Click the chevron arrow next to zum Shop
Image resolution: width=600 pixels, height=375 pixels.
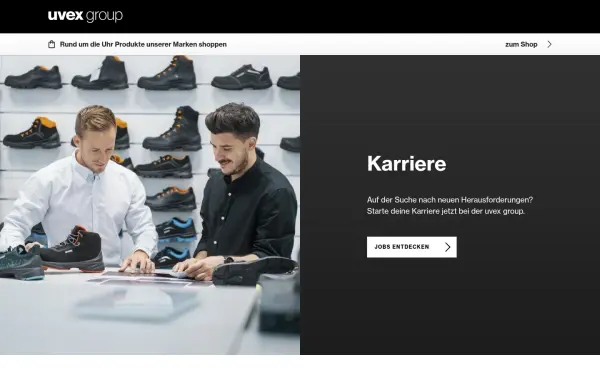549,44
